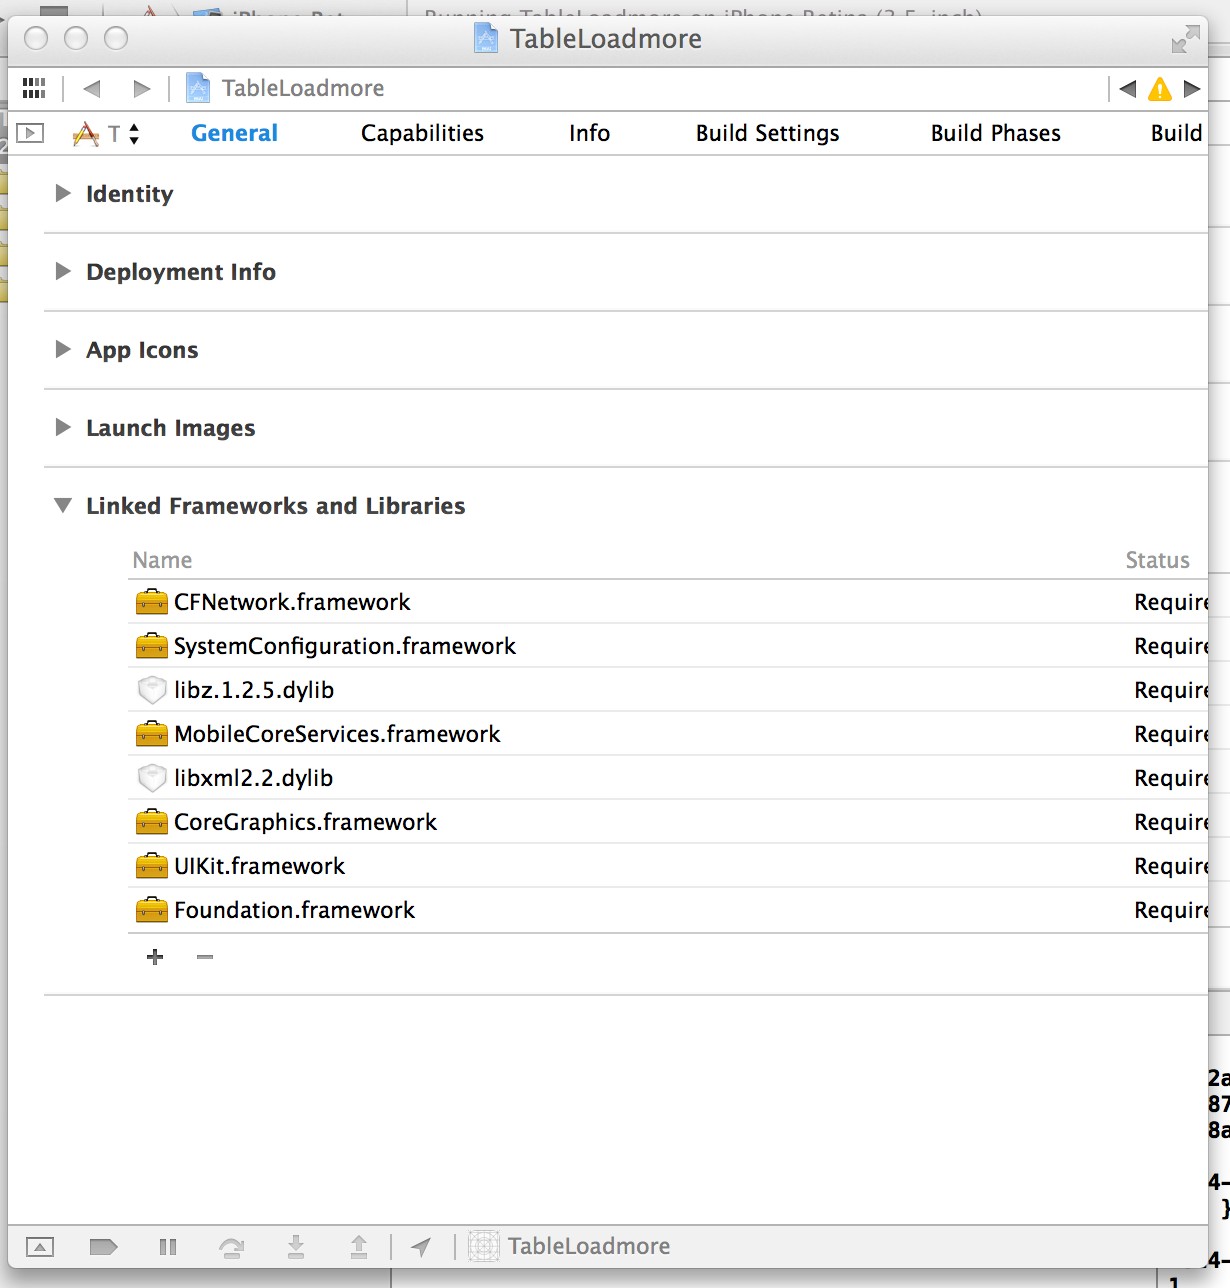Select SystemConfiguration.framework row
1230x1288 pixels.
click(668, 646)
